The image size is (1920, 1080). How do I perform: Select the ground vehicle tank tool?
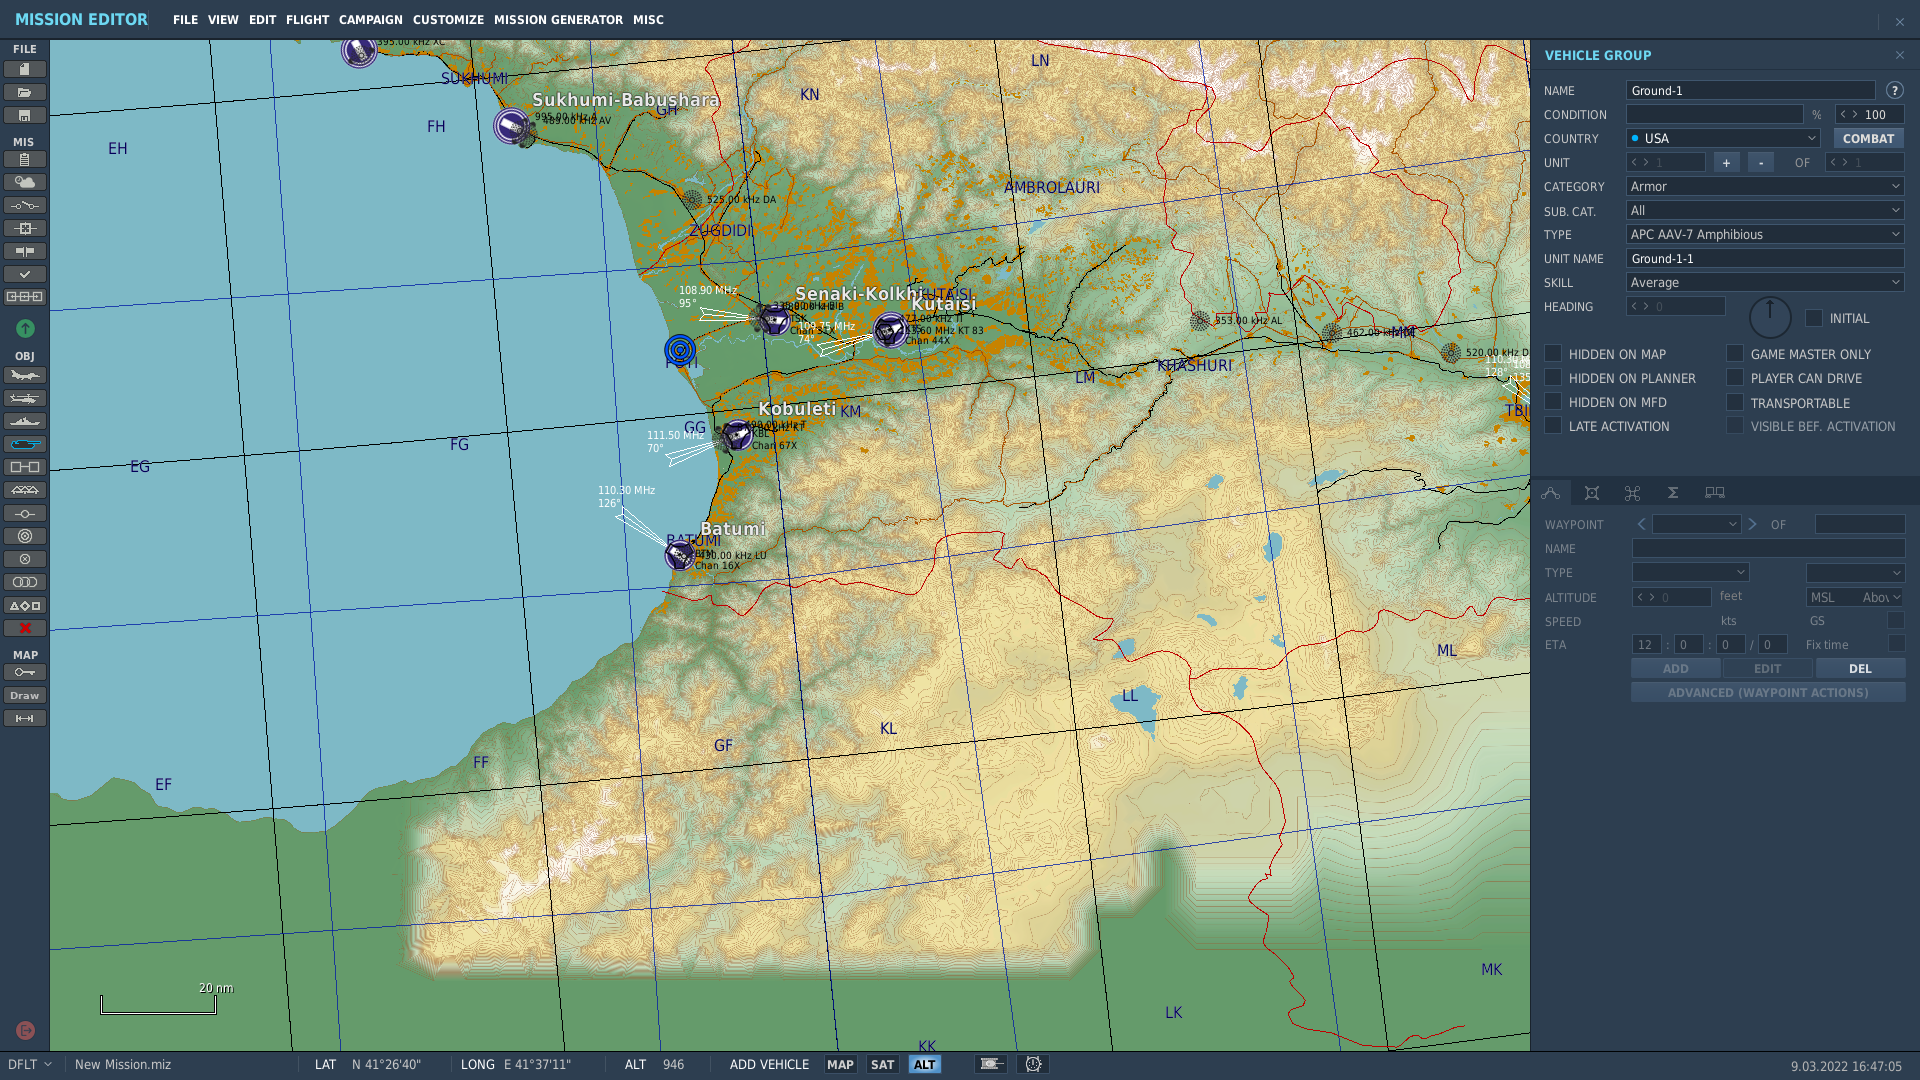(25, 444)
